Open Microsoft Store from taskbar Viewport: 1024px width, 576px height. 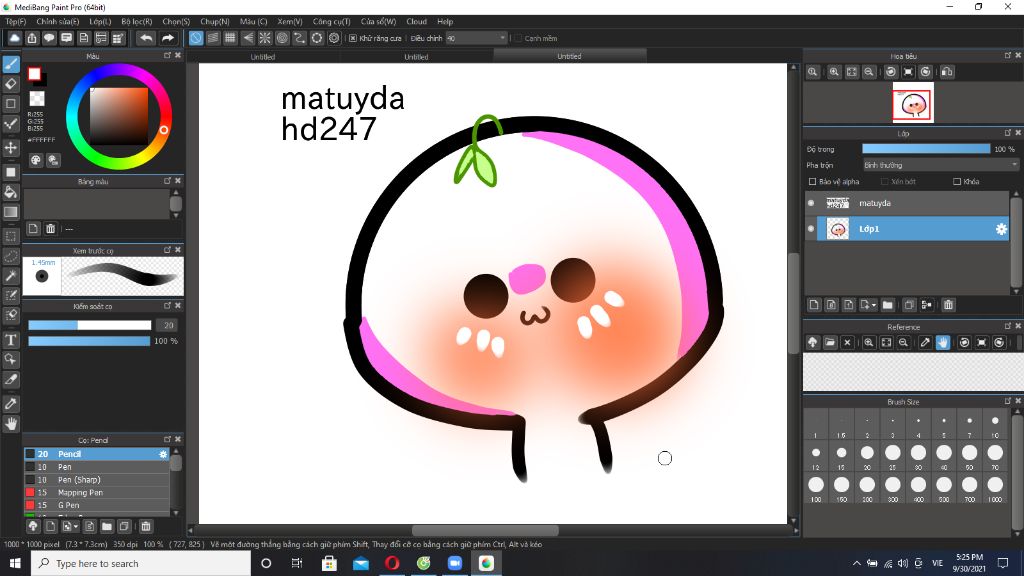click(329, 563)
